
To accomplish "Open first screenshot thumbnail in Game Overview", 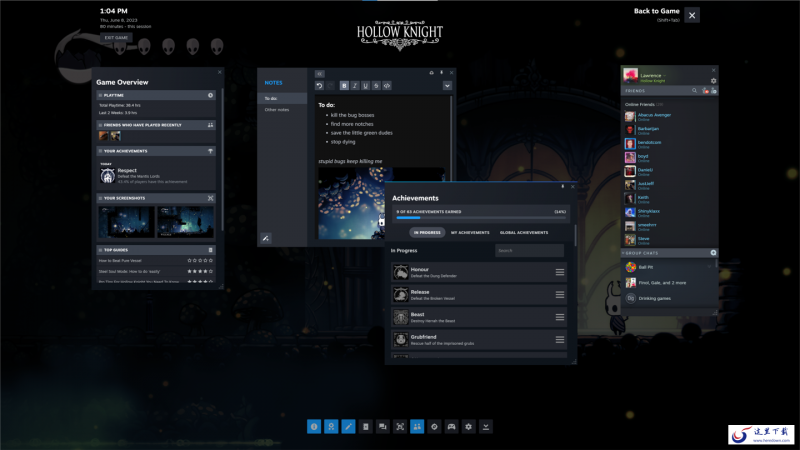I will point(127,222).
